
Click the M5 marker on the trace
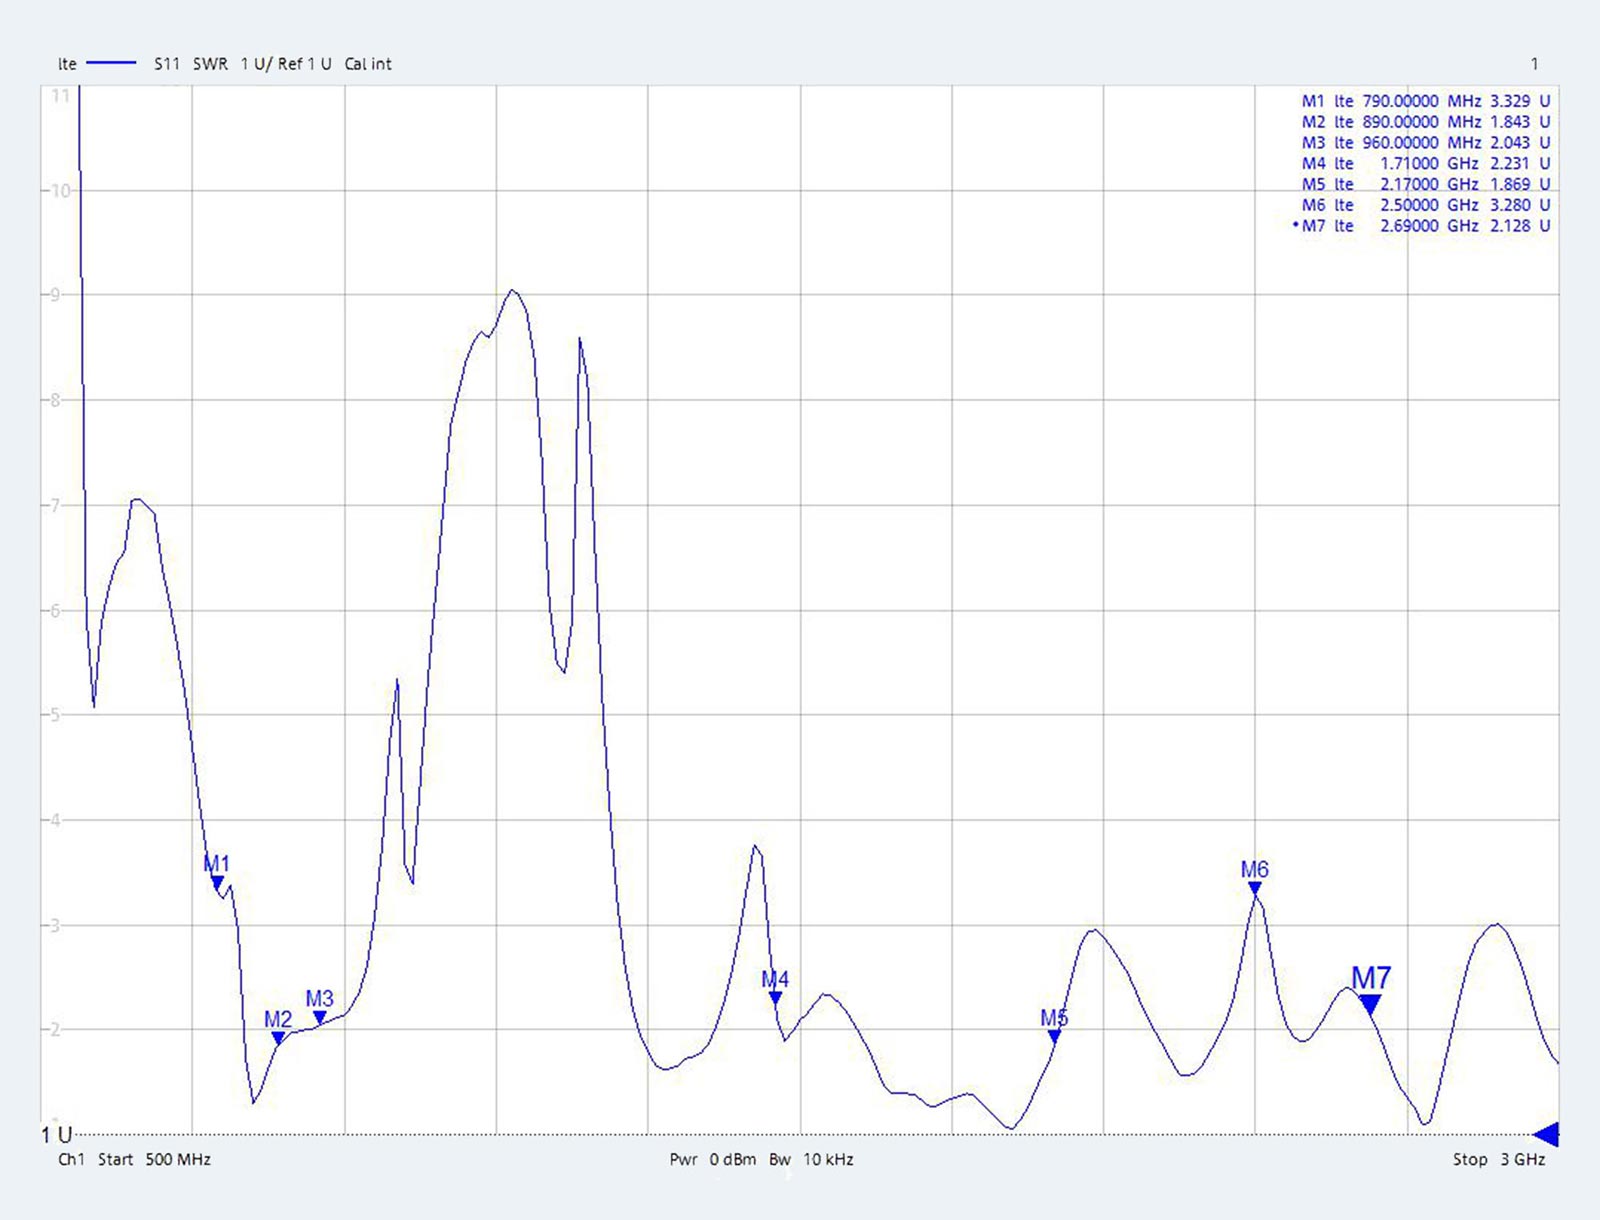coord(1054,1036)
